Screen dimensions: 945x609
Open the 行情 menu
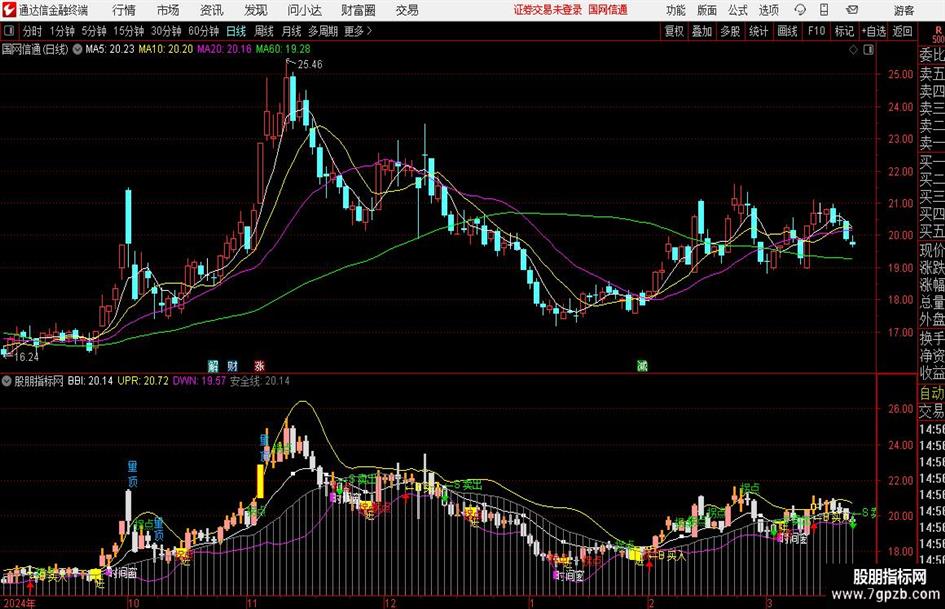(124, 10)
